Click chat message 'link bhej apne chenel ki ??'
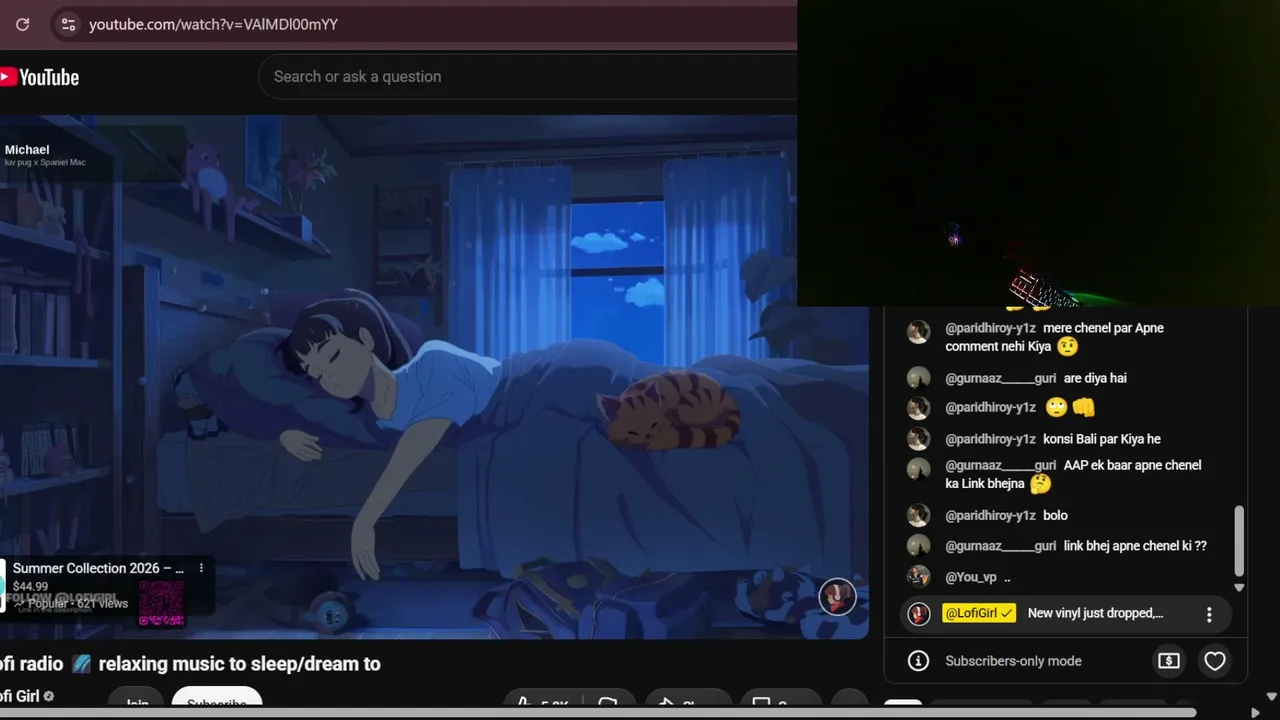 coord(1135,546)
